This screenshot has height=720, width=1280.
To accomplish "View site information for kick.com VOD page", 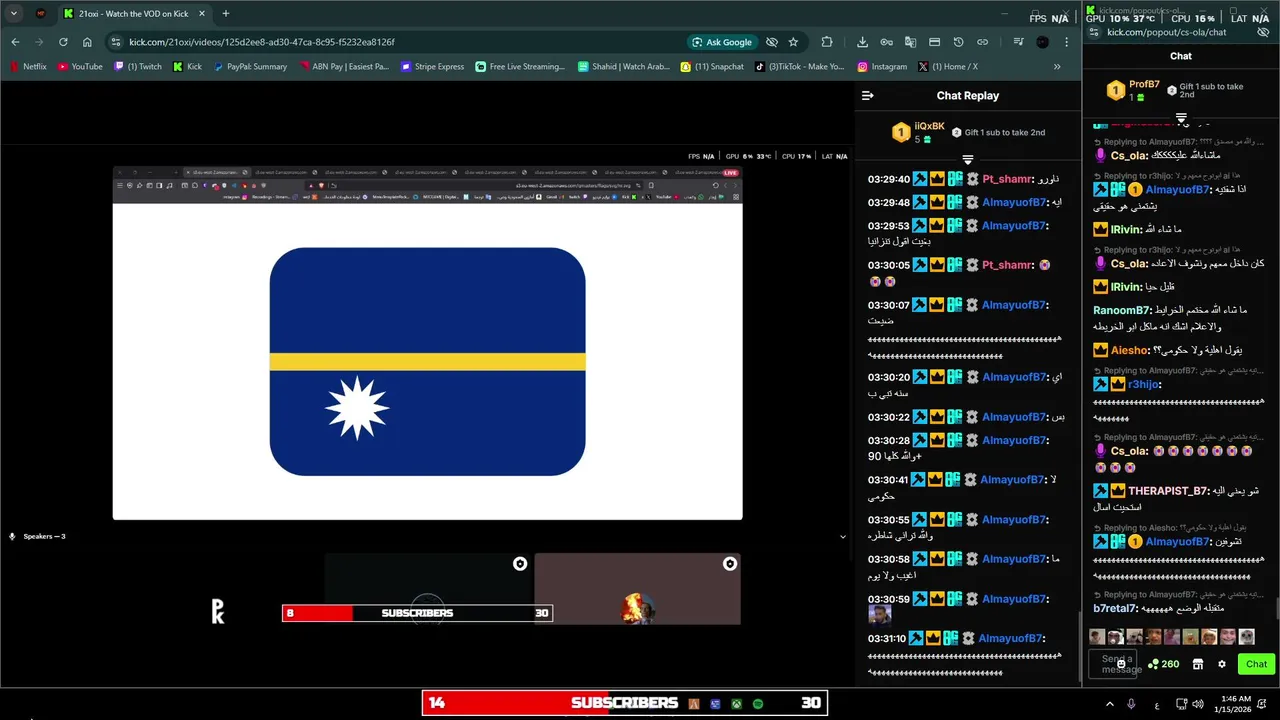I will point(116,42).
